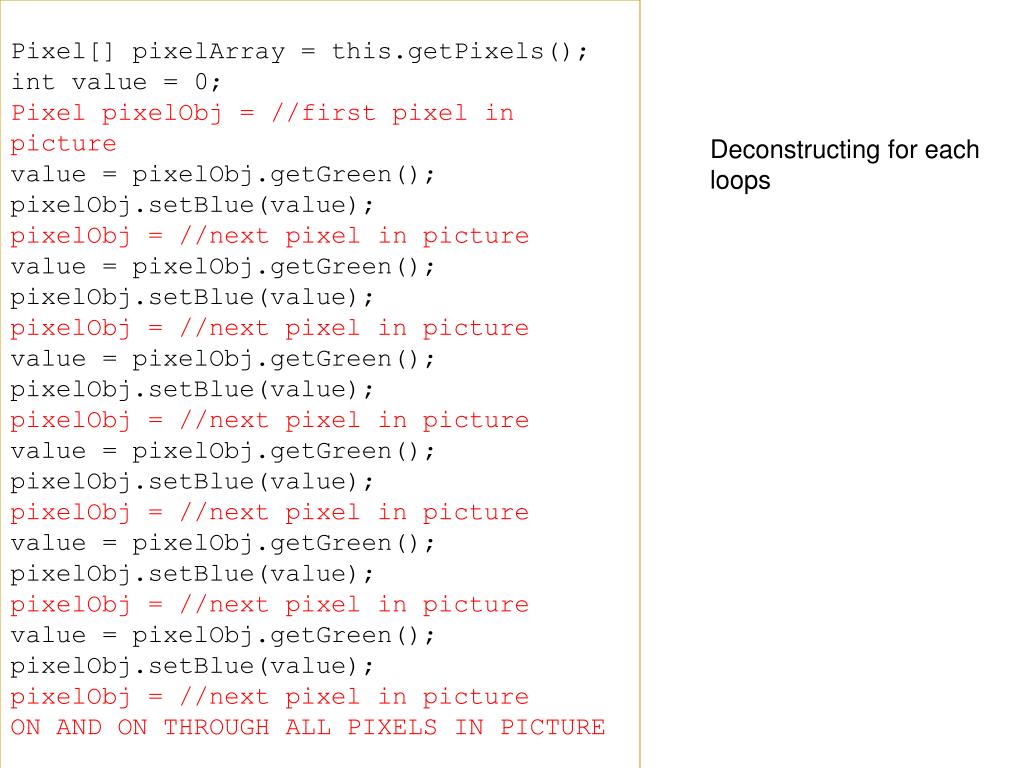This screenshot has width=1024, height=768.
Task: Click the 'Pixel[] pixelArray = this.getPixels();' line
Action: click(299, 52)
